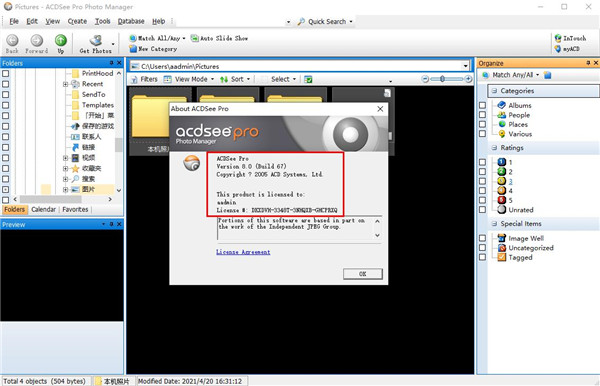Screen dimensions: 600x386
Task: Open the Select dropdown
Action: (x=294, y=79)
